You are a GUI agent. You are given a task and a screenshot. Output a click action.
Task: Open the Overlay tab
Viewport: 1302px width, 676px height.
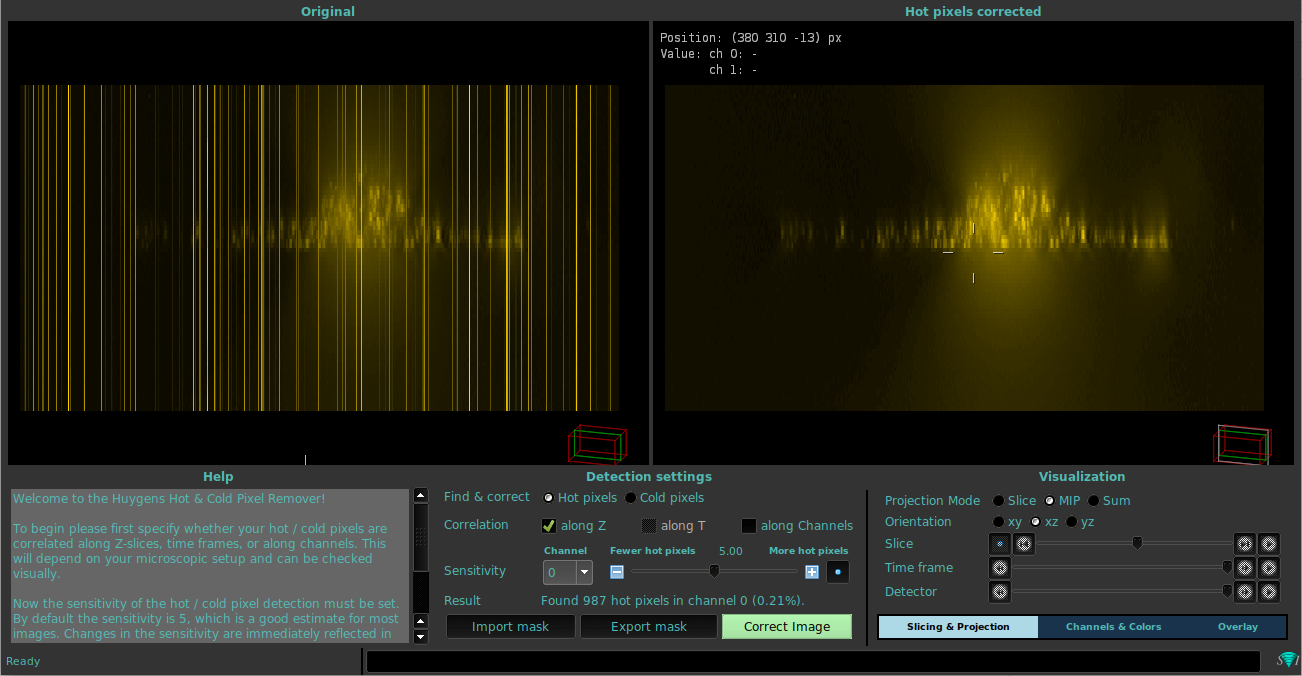pyautogui.click(x=1238, y=626)
